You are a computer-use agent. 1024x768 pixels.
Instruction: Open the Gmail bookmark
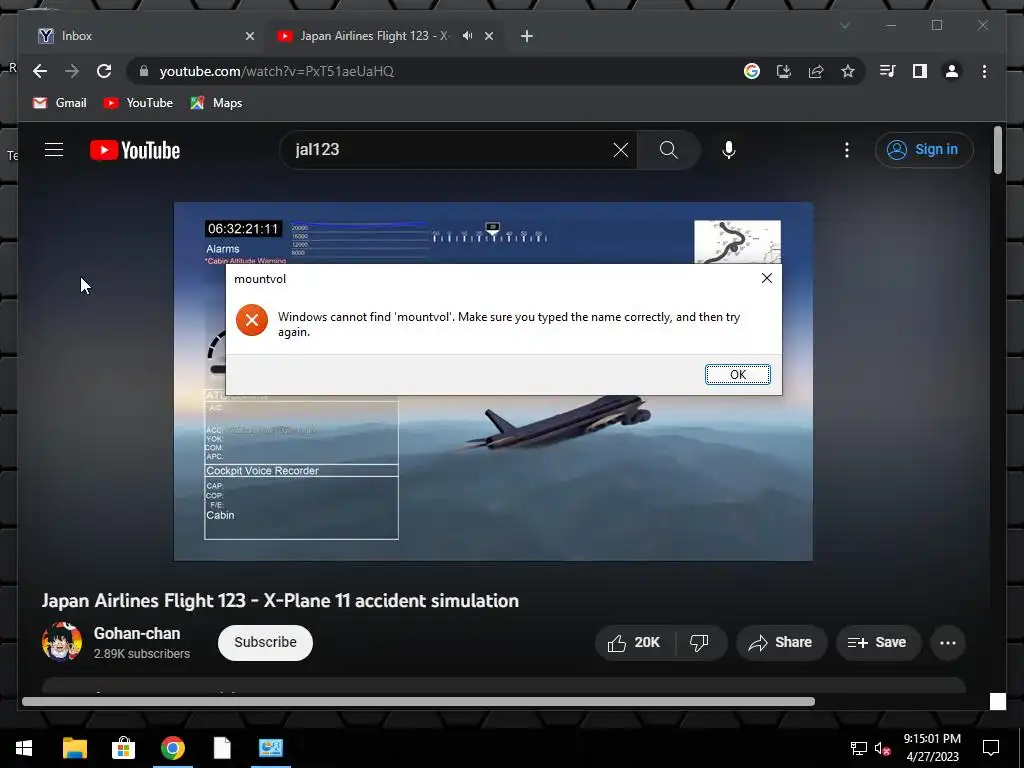(59, 103)
